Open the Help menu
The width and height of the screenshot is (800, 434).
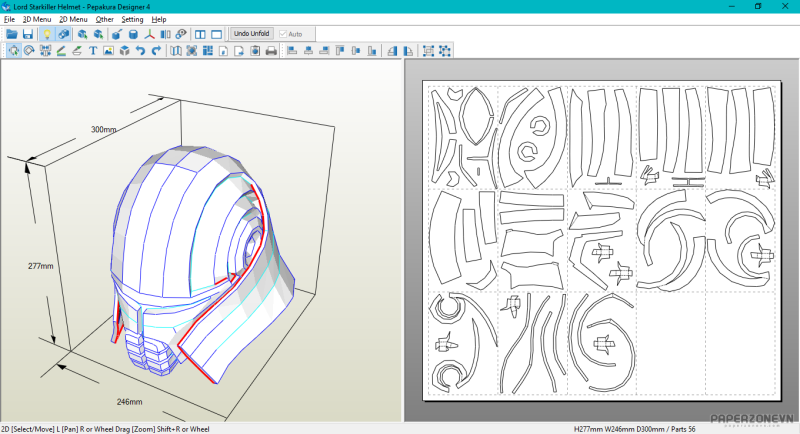point(159,19)
